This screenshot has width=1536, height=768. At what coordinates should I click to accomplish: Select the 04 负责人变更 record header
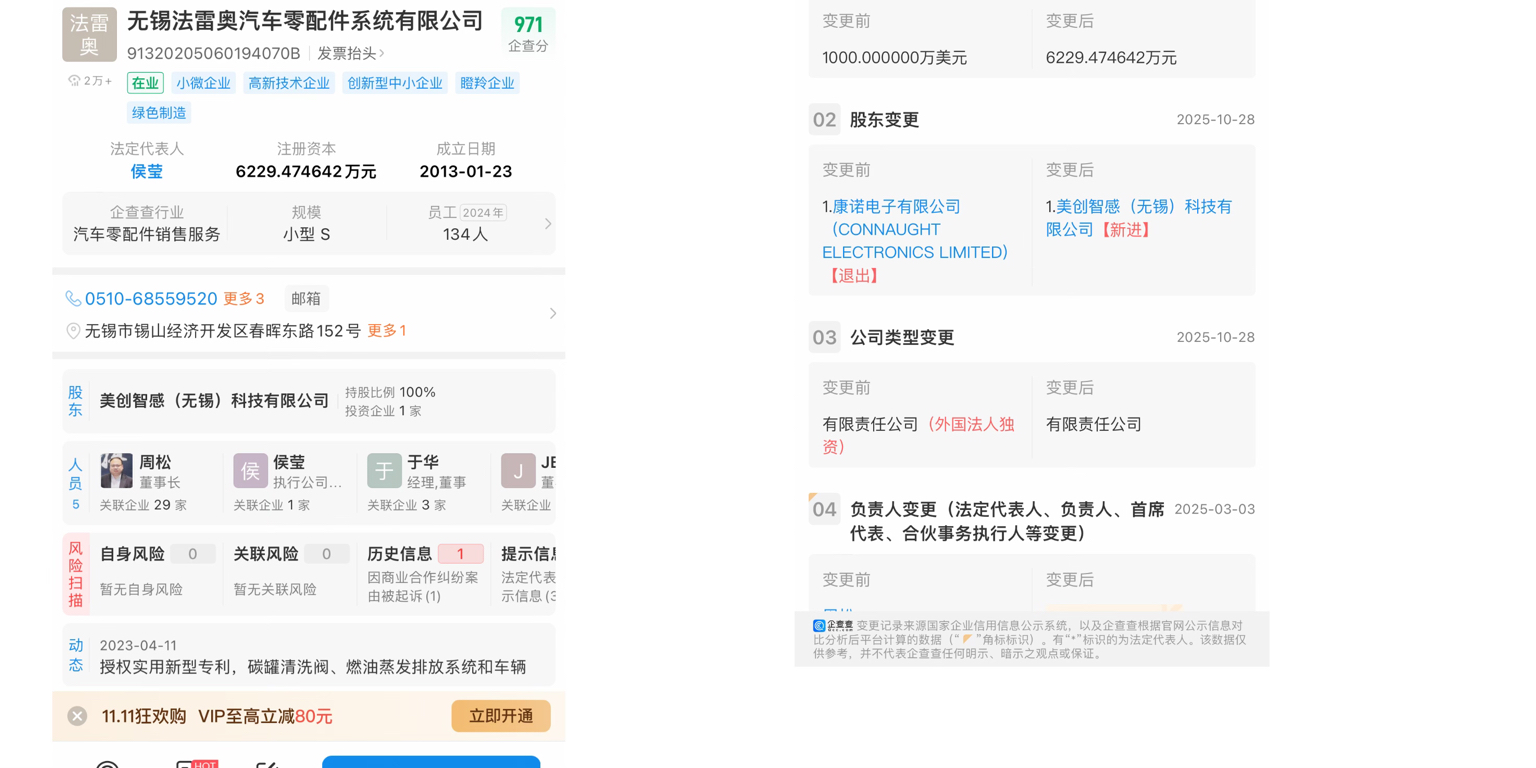click(x=1031, y=520)
